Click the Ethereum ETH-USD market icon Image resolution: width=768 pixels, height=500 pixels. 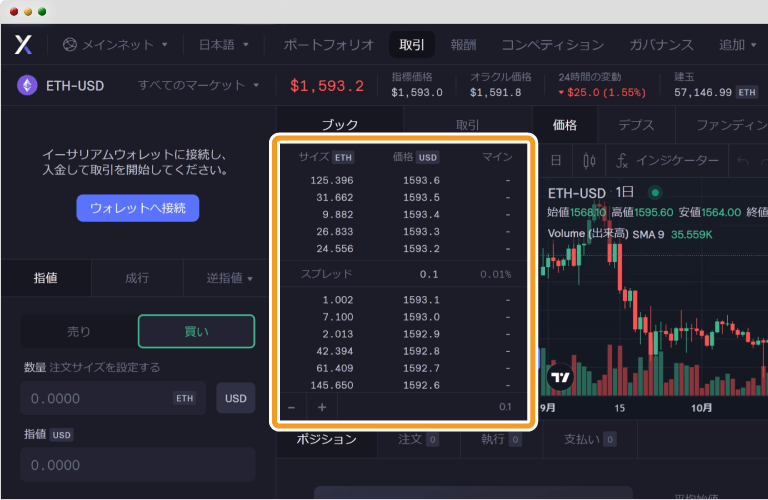pos(27,85)
